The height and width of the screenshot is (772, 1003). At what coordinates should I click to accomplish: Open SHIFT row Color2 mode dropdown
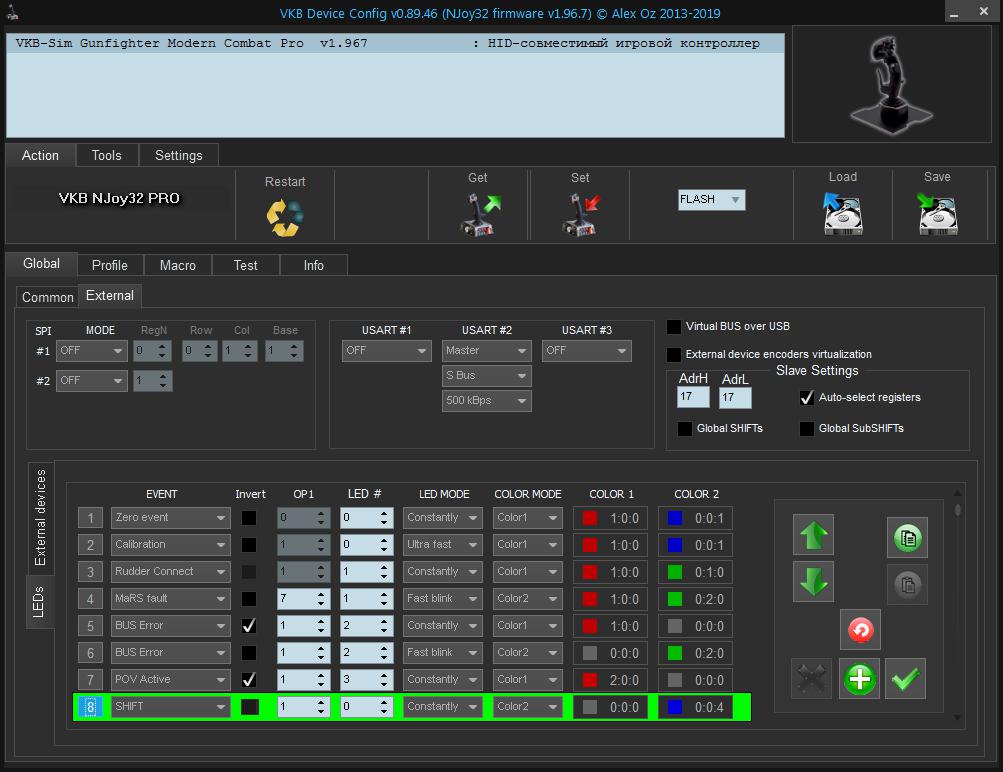click(527, 707)
